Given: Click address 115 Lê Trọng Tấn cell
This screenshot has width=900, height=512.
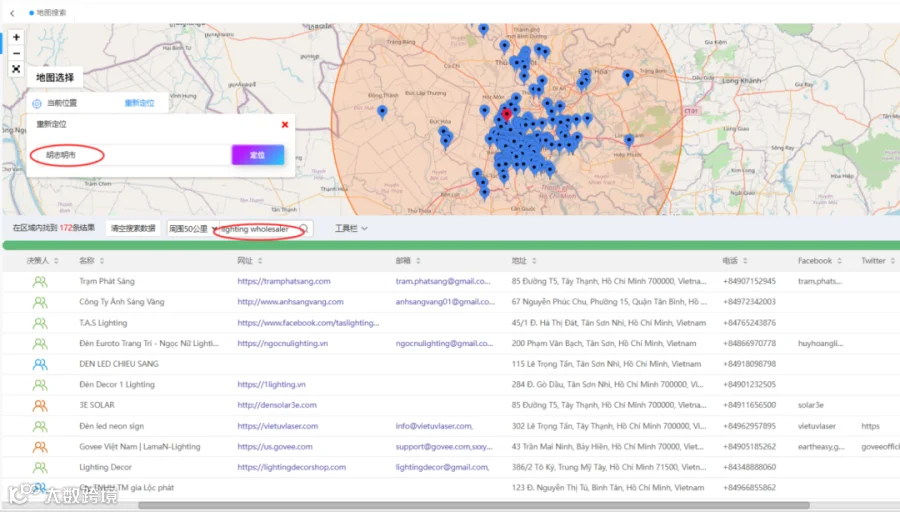Looking at the screenshot, I should [x=606, y=364].
